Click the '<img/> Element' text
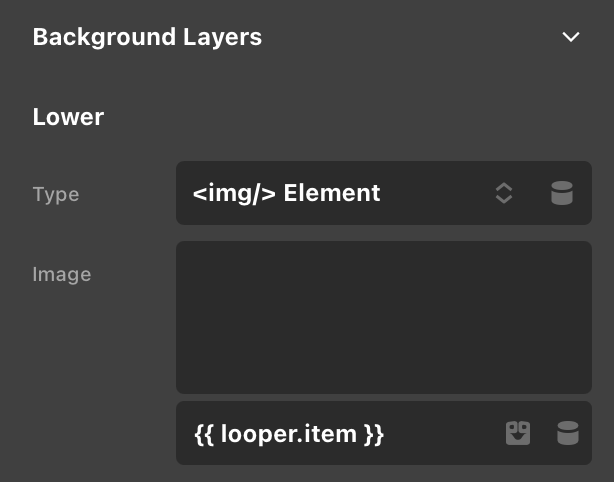 click(287, 193)
